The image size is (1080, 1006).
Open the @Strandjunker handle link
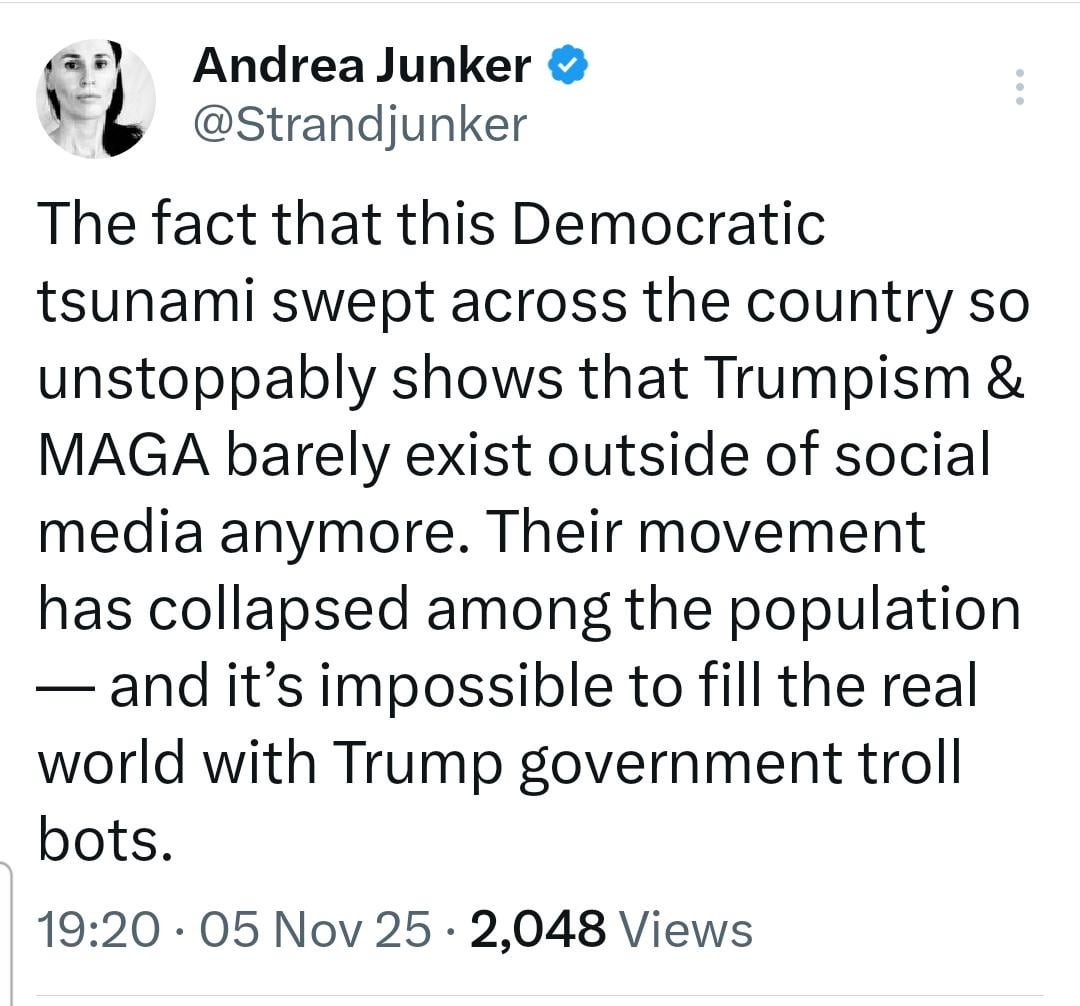358,124
